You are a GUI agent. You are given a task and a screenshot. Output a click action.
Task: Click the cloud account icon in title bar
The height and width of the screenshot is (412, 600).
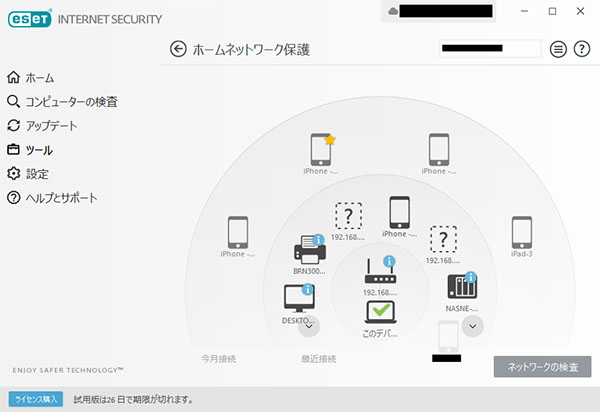[x=393, y=11]
